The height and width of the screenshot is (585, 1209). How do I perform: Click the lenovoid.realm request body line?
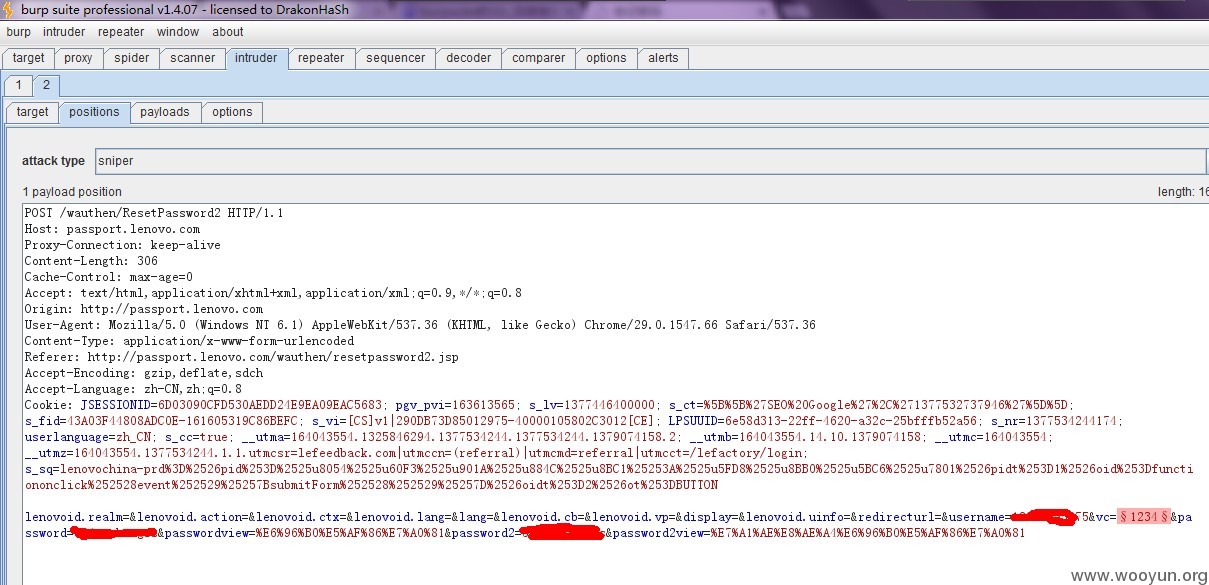608,517
